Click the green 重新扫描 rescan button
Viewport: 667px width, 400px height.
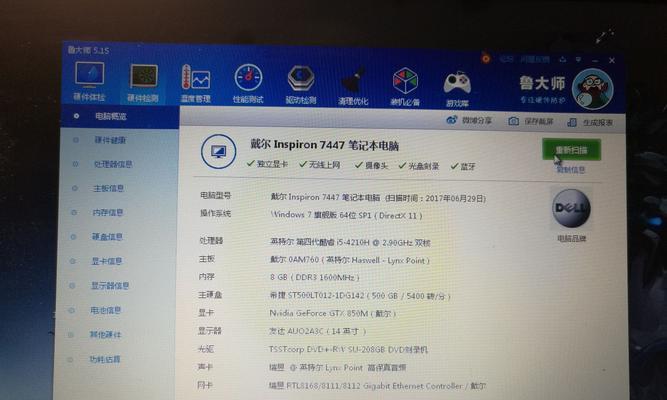point(571,150)
